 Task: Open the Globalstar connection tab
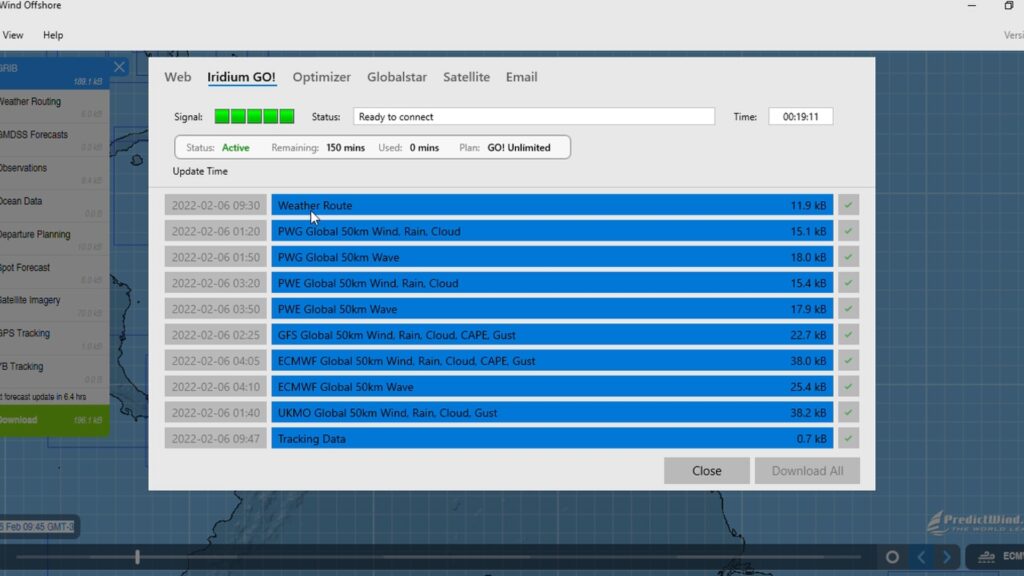(397, 77)
